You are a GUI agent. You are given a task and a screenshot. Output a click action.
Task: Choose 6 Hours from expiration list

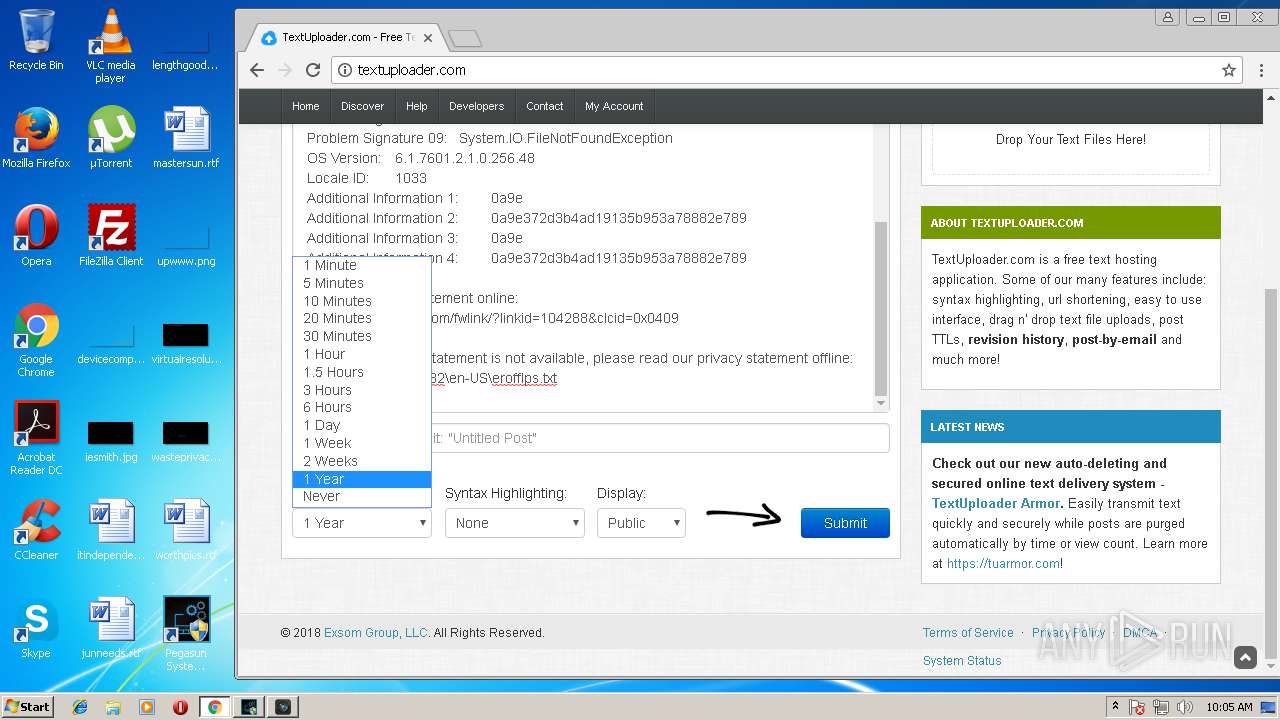click(x=362, y=407)
